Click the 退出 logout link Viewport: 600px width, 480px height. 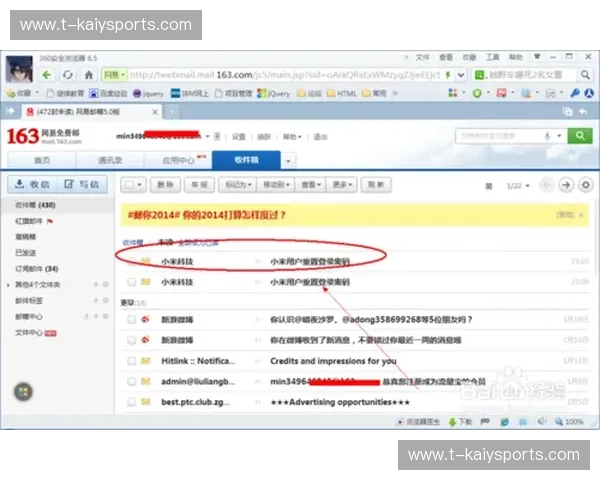pos(320,137)
